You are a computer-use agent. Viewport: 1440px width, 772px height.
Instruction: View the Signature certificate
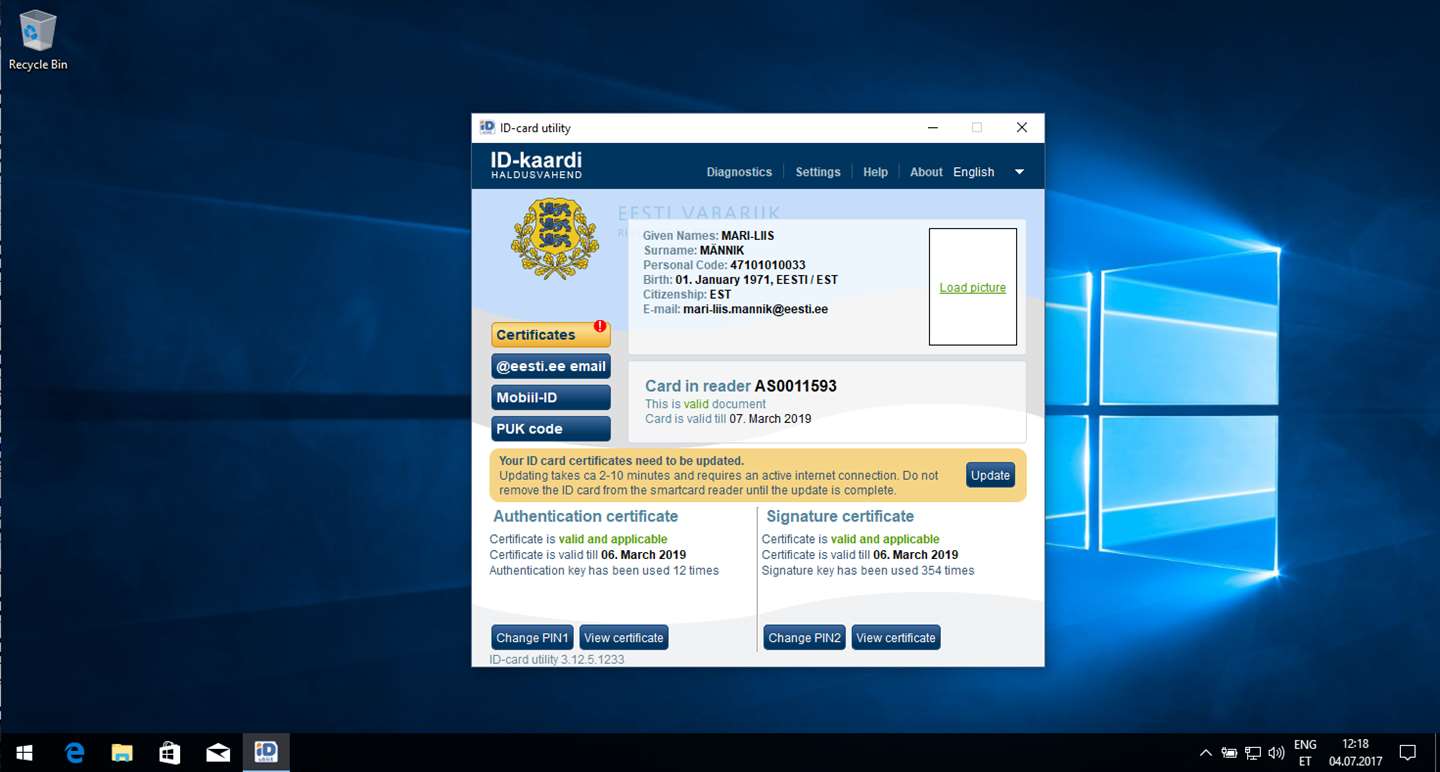[x=896, y=637]
